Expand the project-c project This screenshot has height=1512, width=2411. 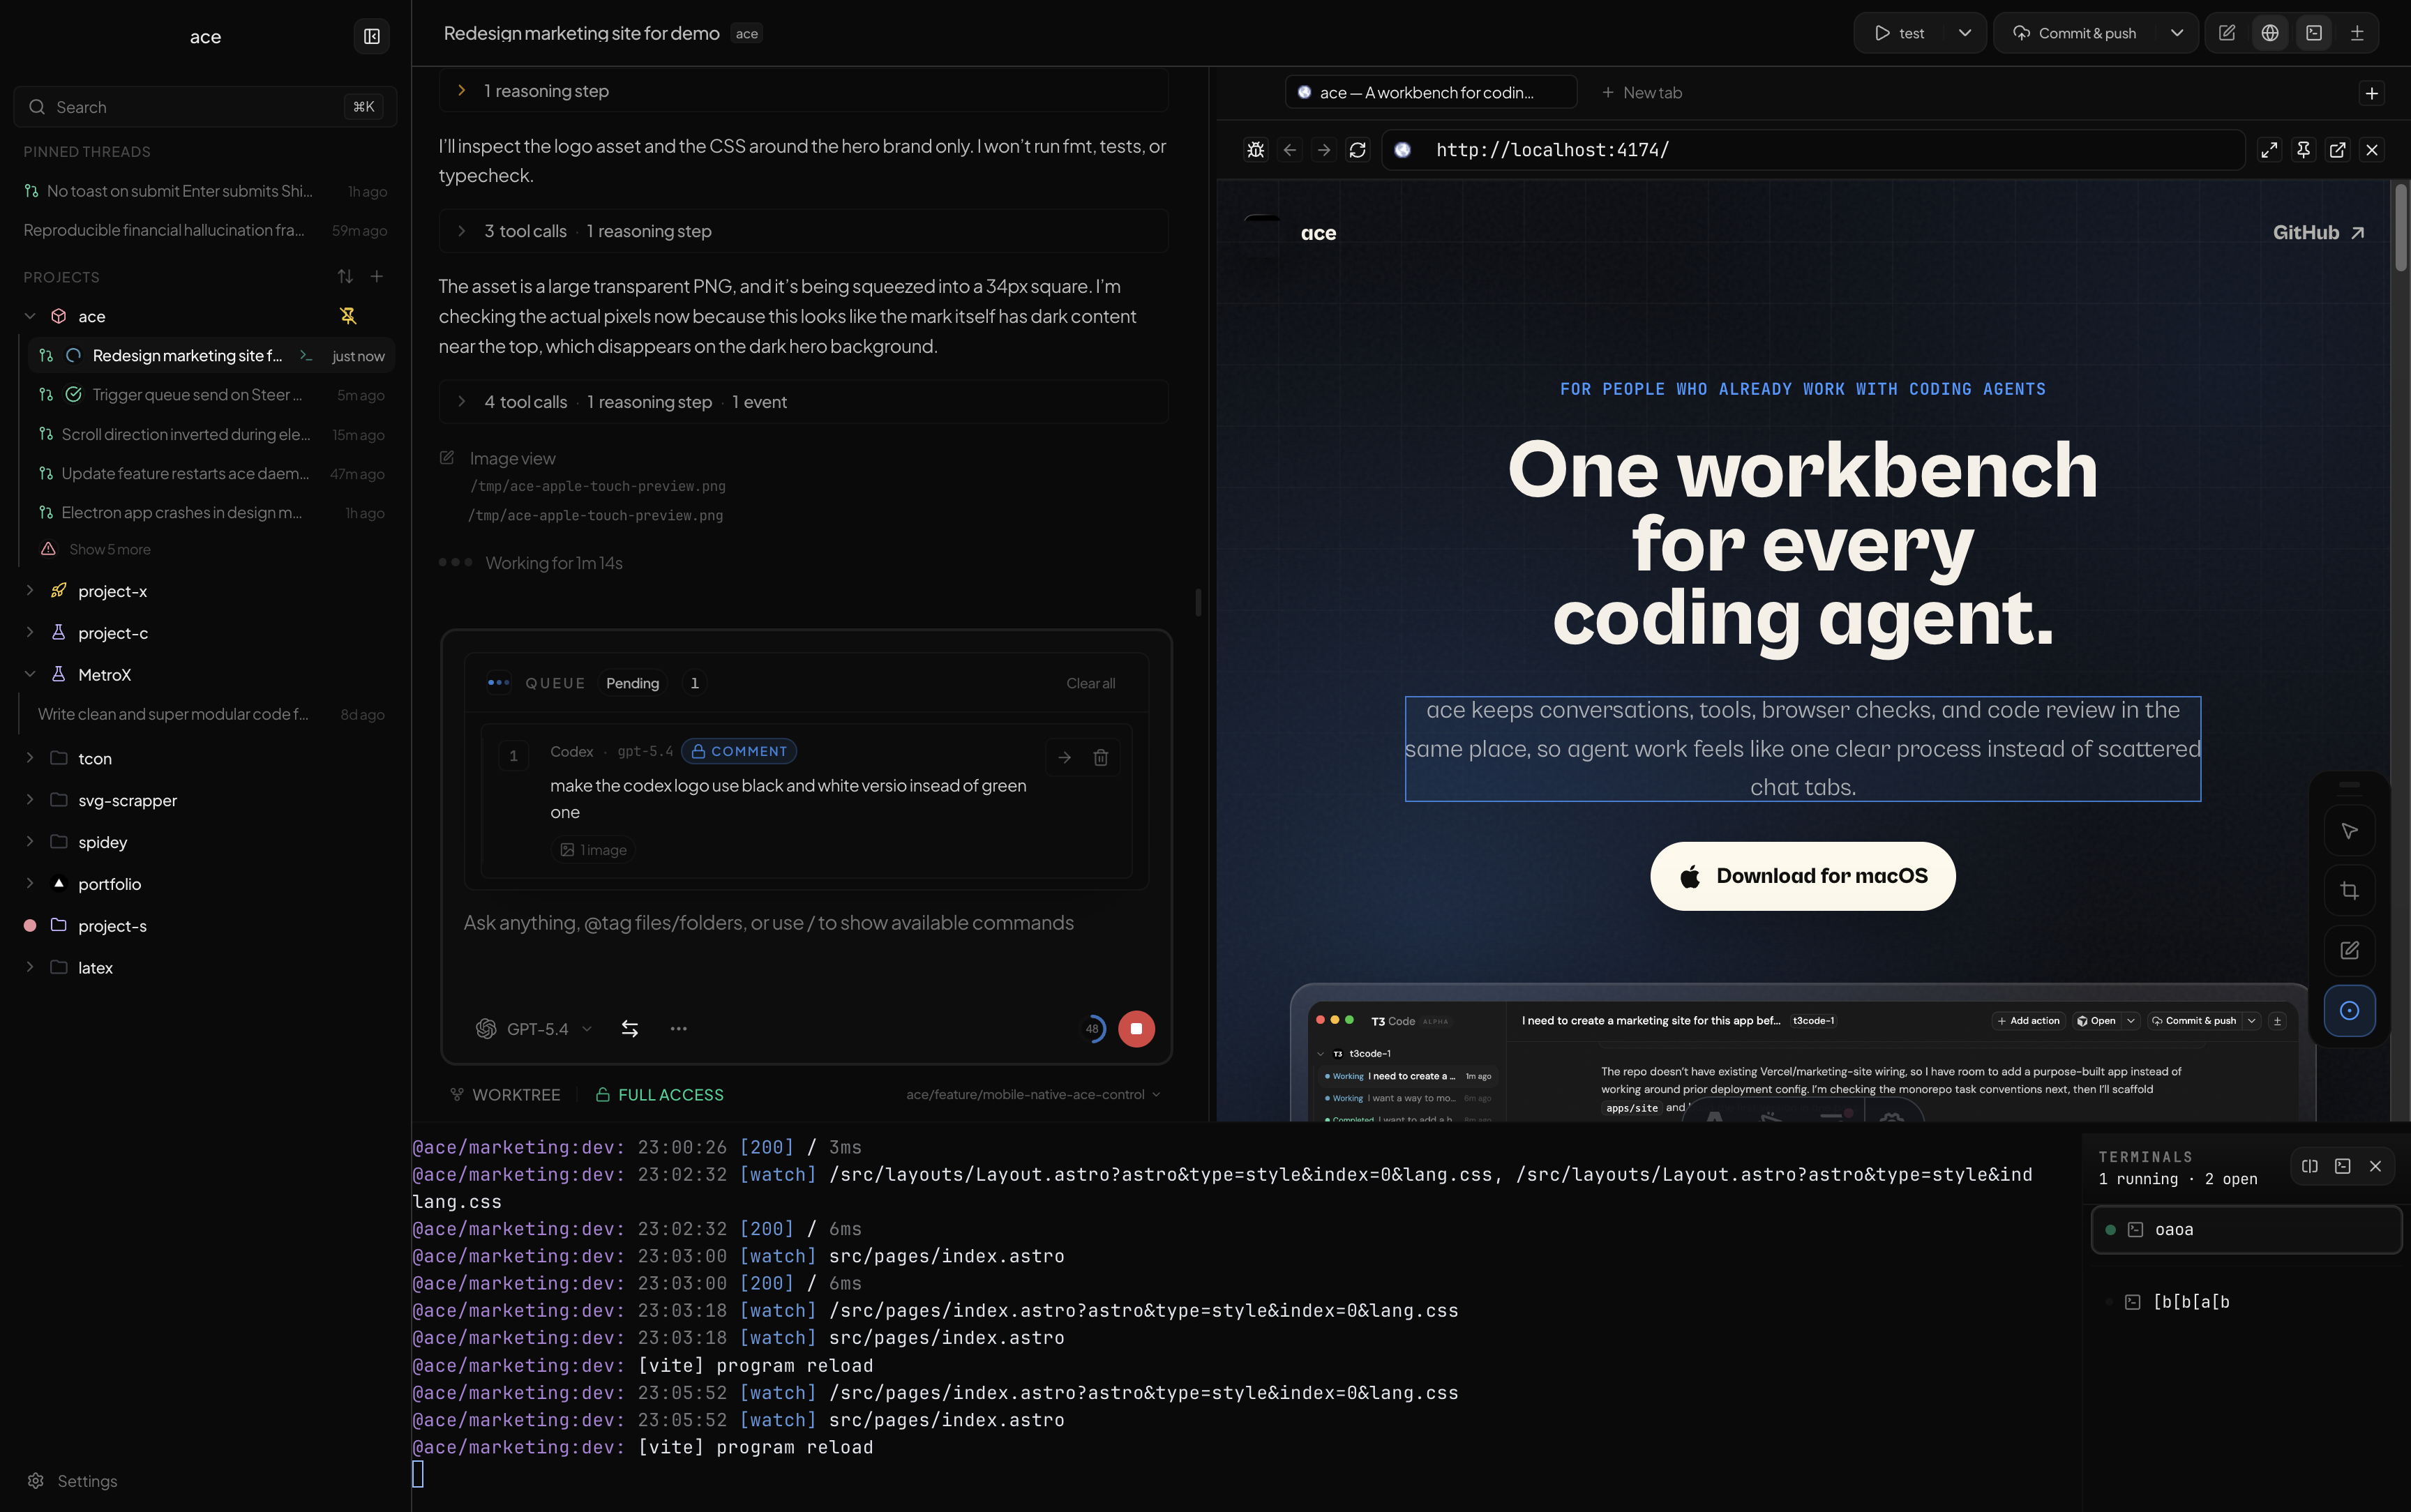click(30, 633)
